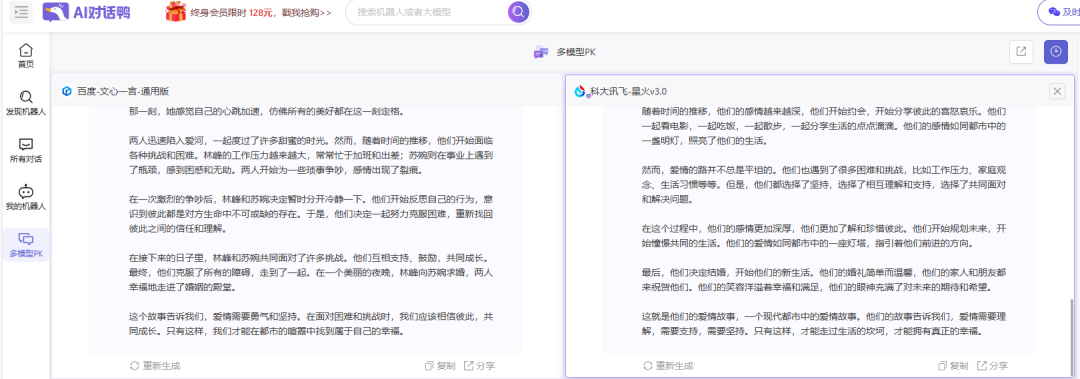
Task: Click the paragraph starting 在接下来的日子里
Action: (311, 272)
